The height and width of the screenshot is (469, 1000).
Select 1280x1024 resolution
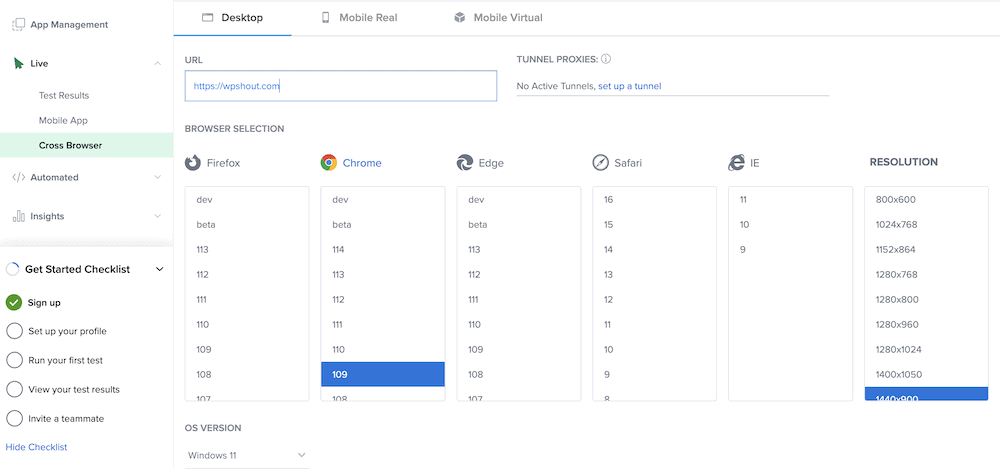[x=926, y=350]
